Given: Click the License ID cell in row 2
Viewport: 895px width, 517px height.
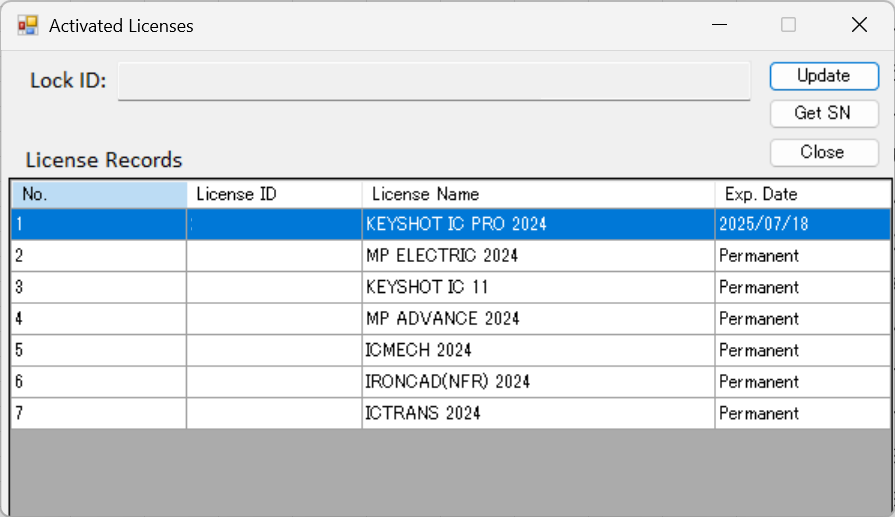Looking at the screenshot, I should 273,256.
